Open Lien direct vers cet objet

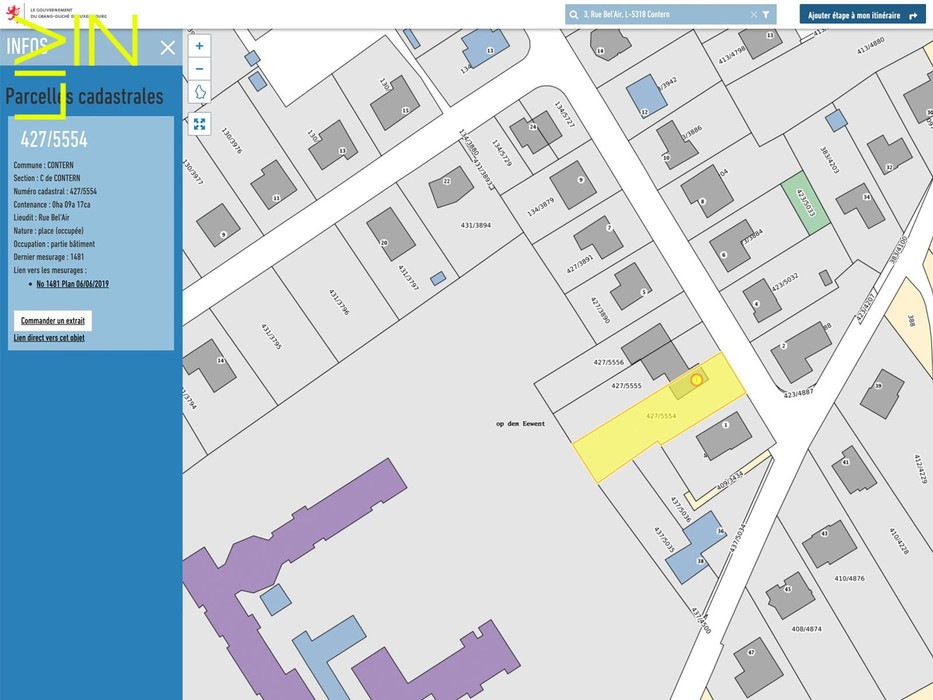pyautogui.click(x=49, y=338)
